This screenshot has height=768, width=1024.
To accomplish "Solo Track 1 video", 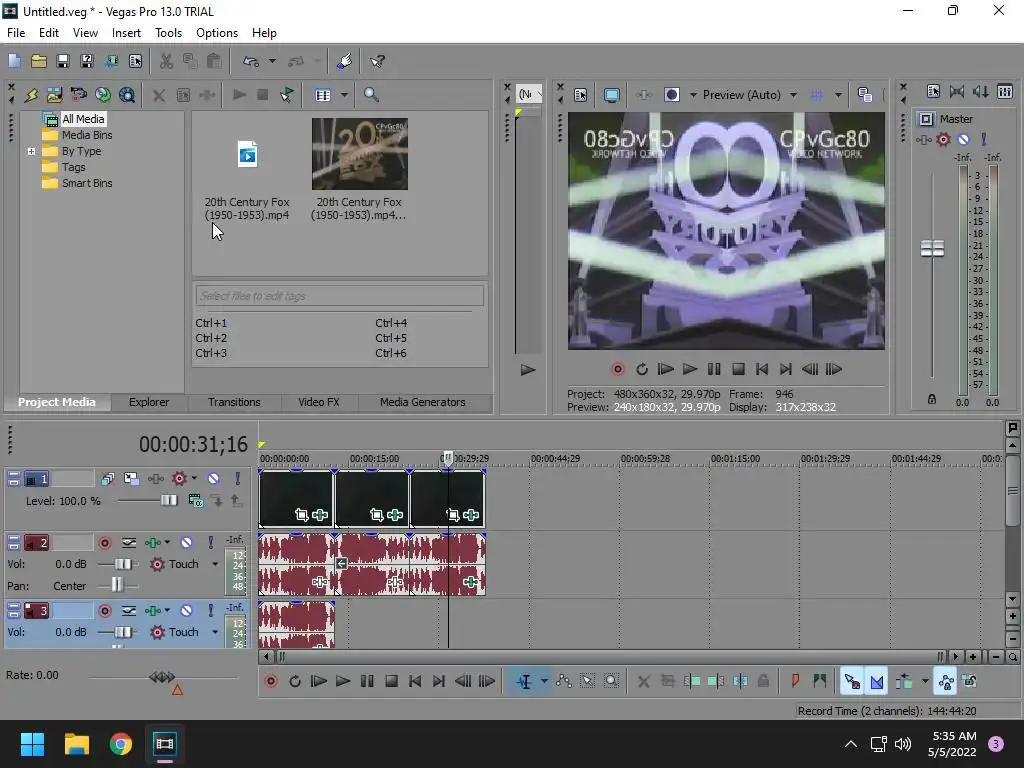I will [x=238, y=479].
